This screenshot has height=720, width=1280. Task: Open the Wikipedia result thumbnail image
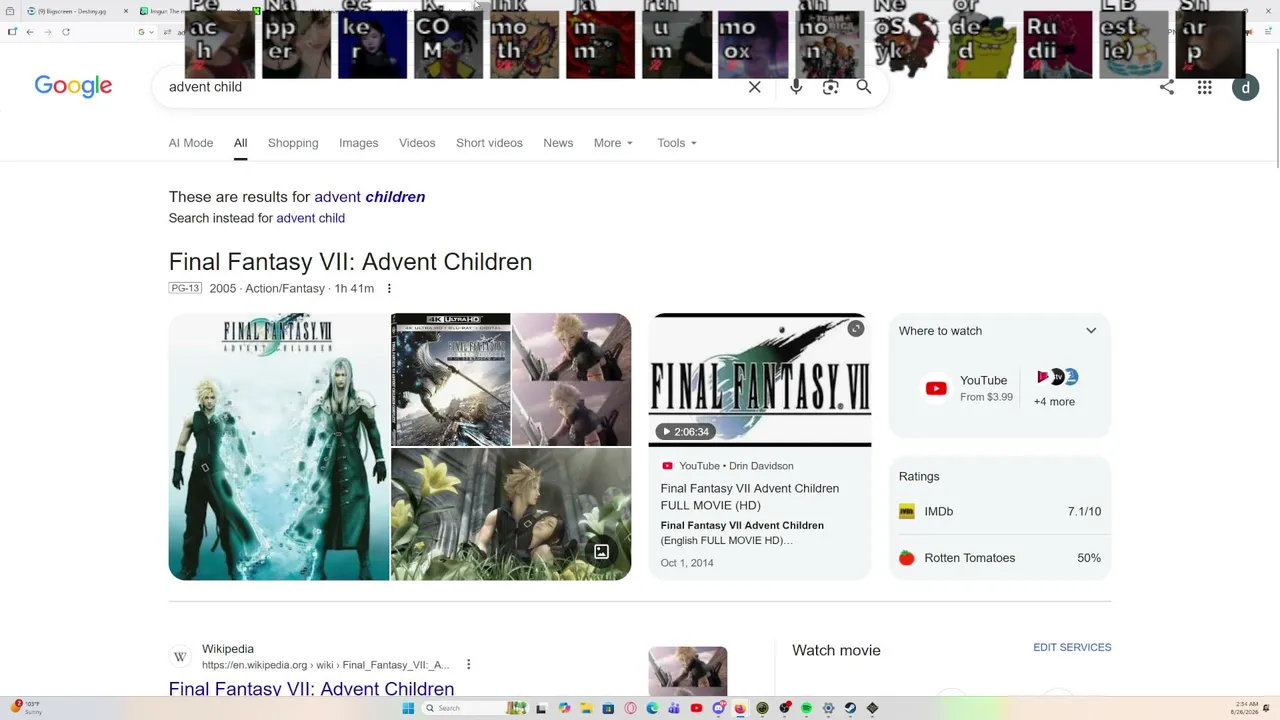click(688, 671)
